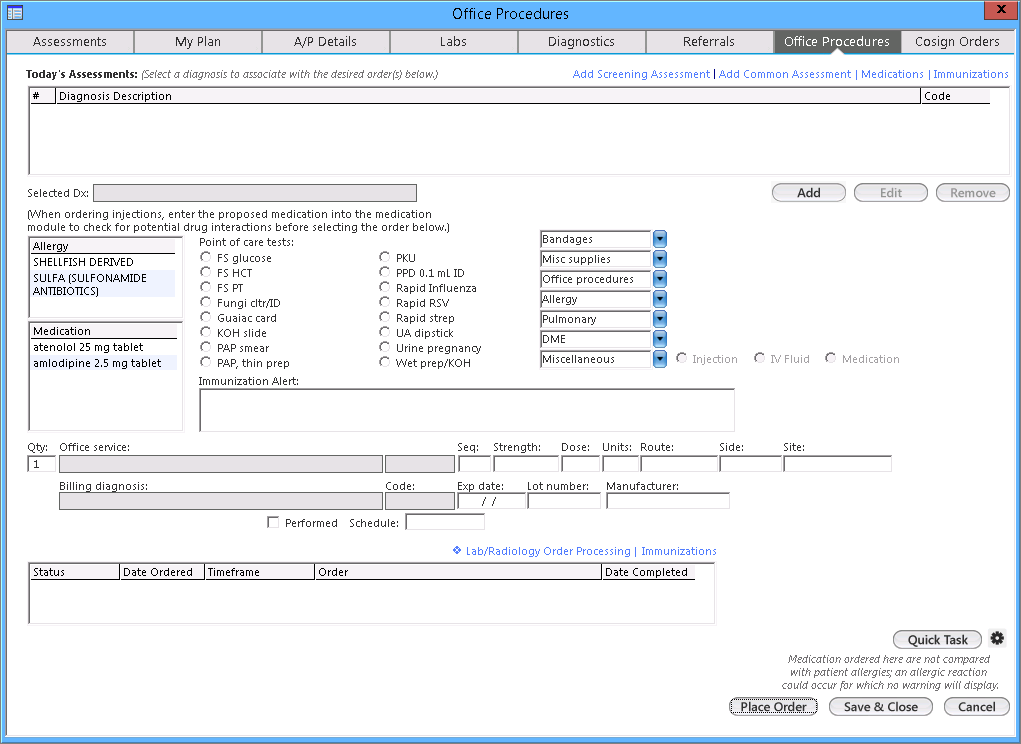Click the Diagnosis Description column header
The width and height of the screenshot is (1021, 744).
[x=488, y=96]
